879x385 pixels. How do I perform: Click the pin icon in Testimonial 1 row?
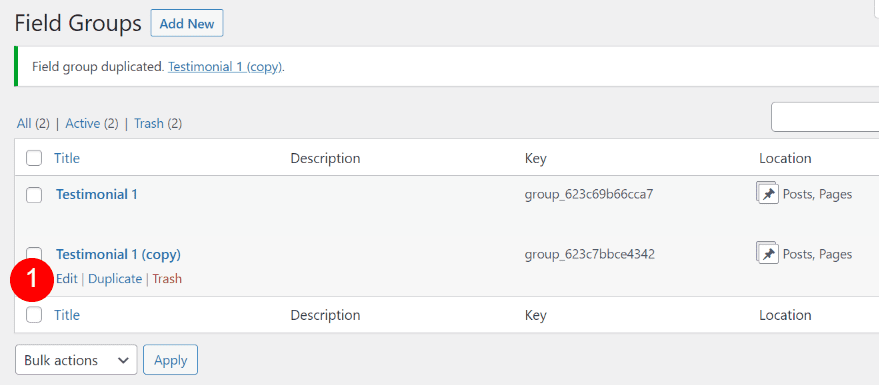767,193
